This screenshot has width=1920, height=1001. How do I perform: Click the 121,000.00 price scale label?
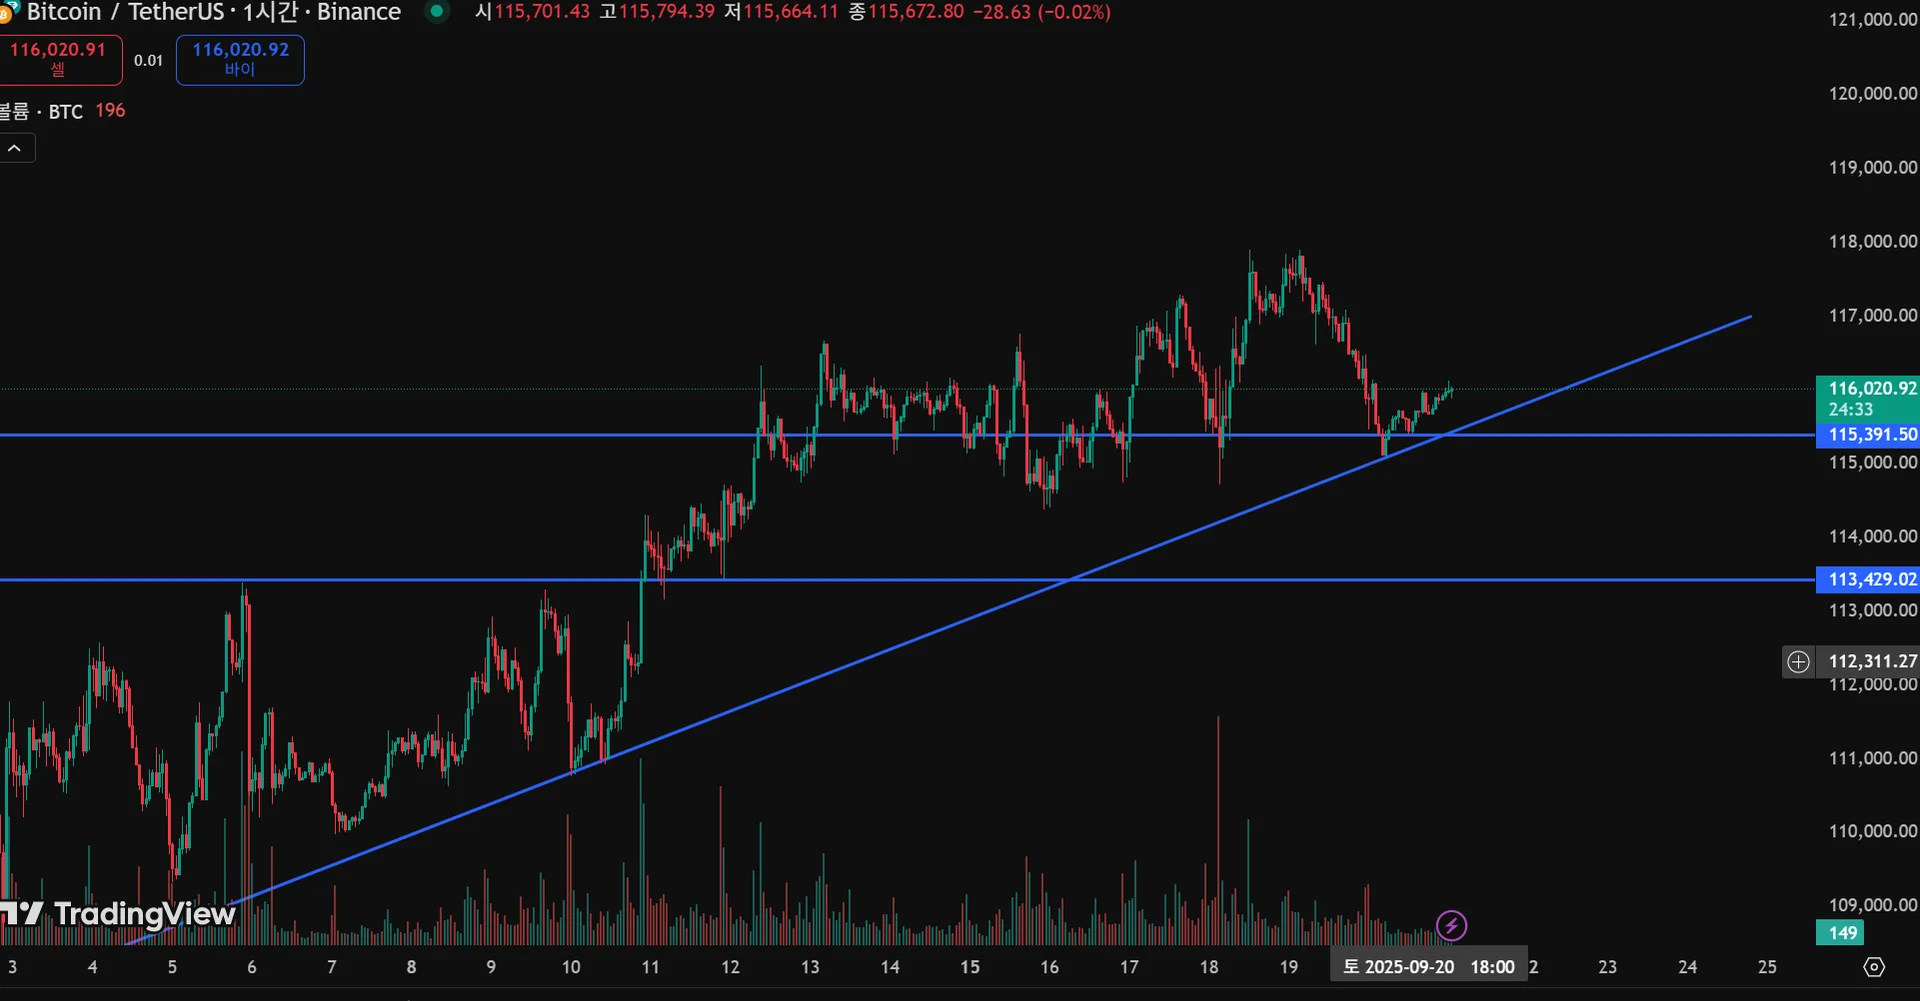1872,19
